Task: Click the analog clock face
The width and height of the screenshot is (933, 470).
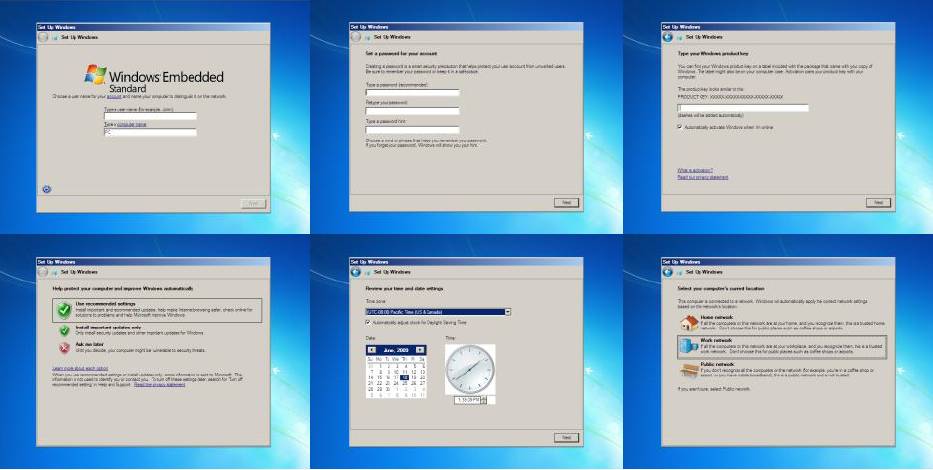Action: [x=470, y=369]
